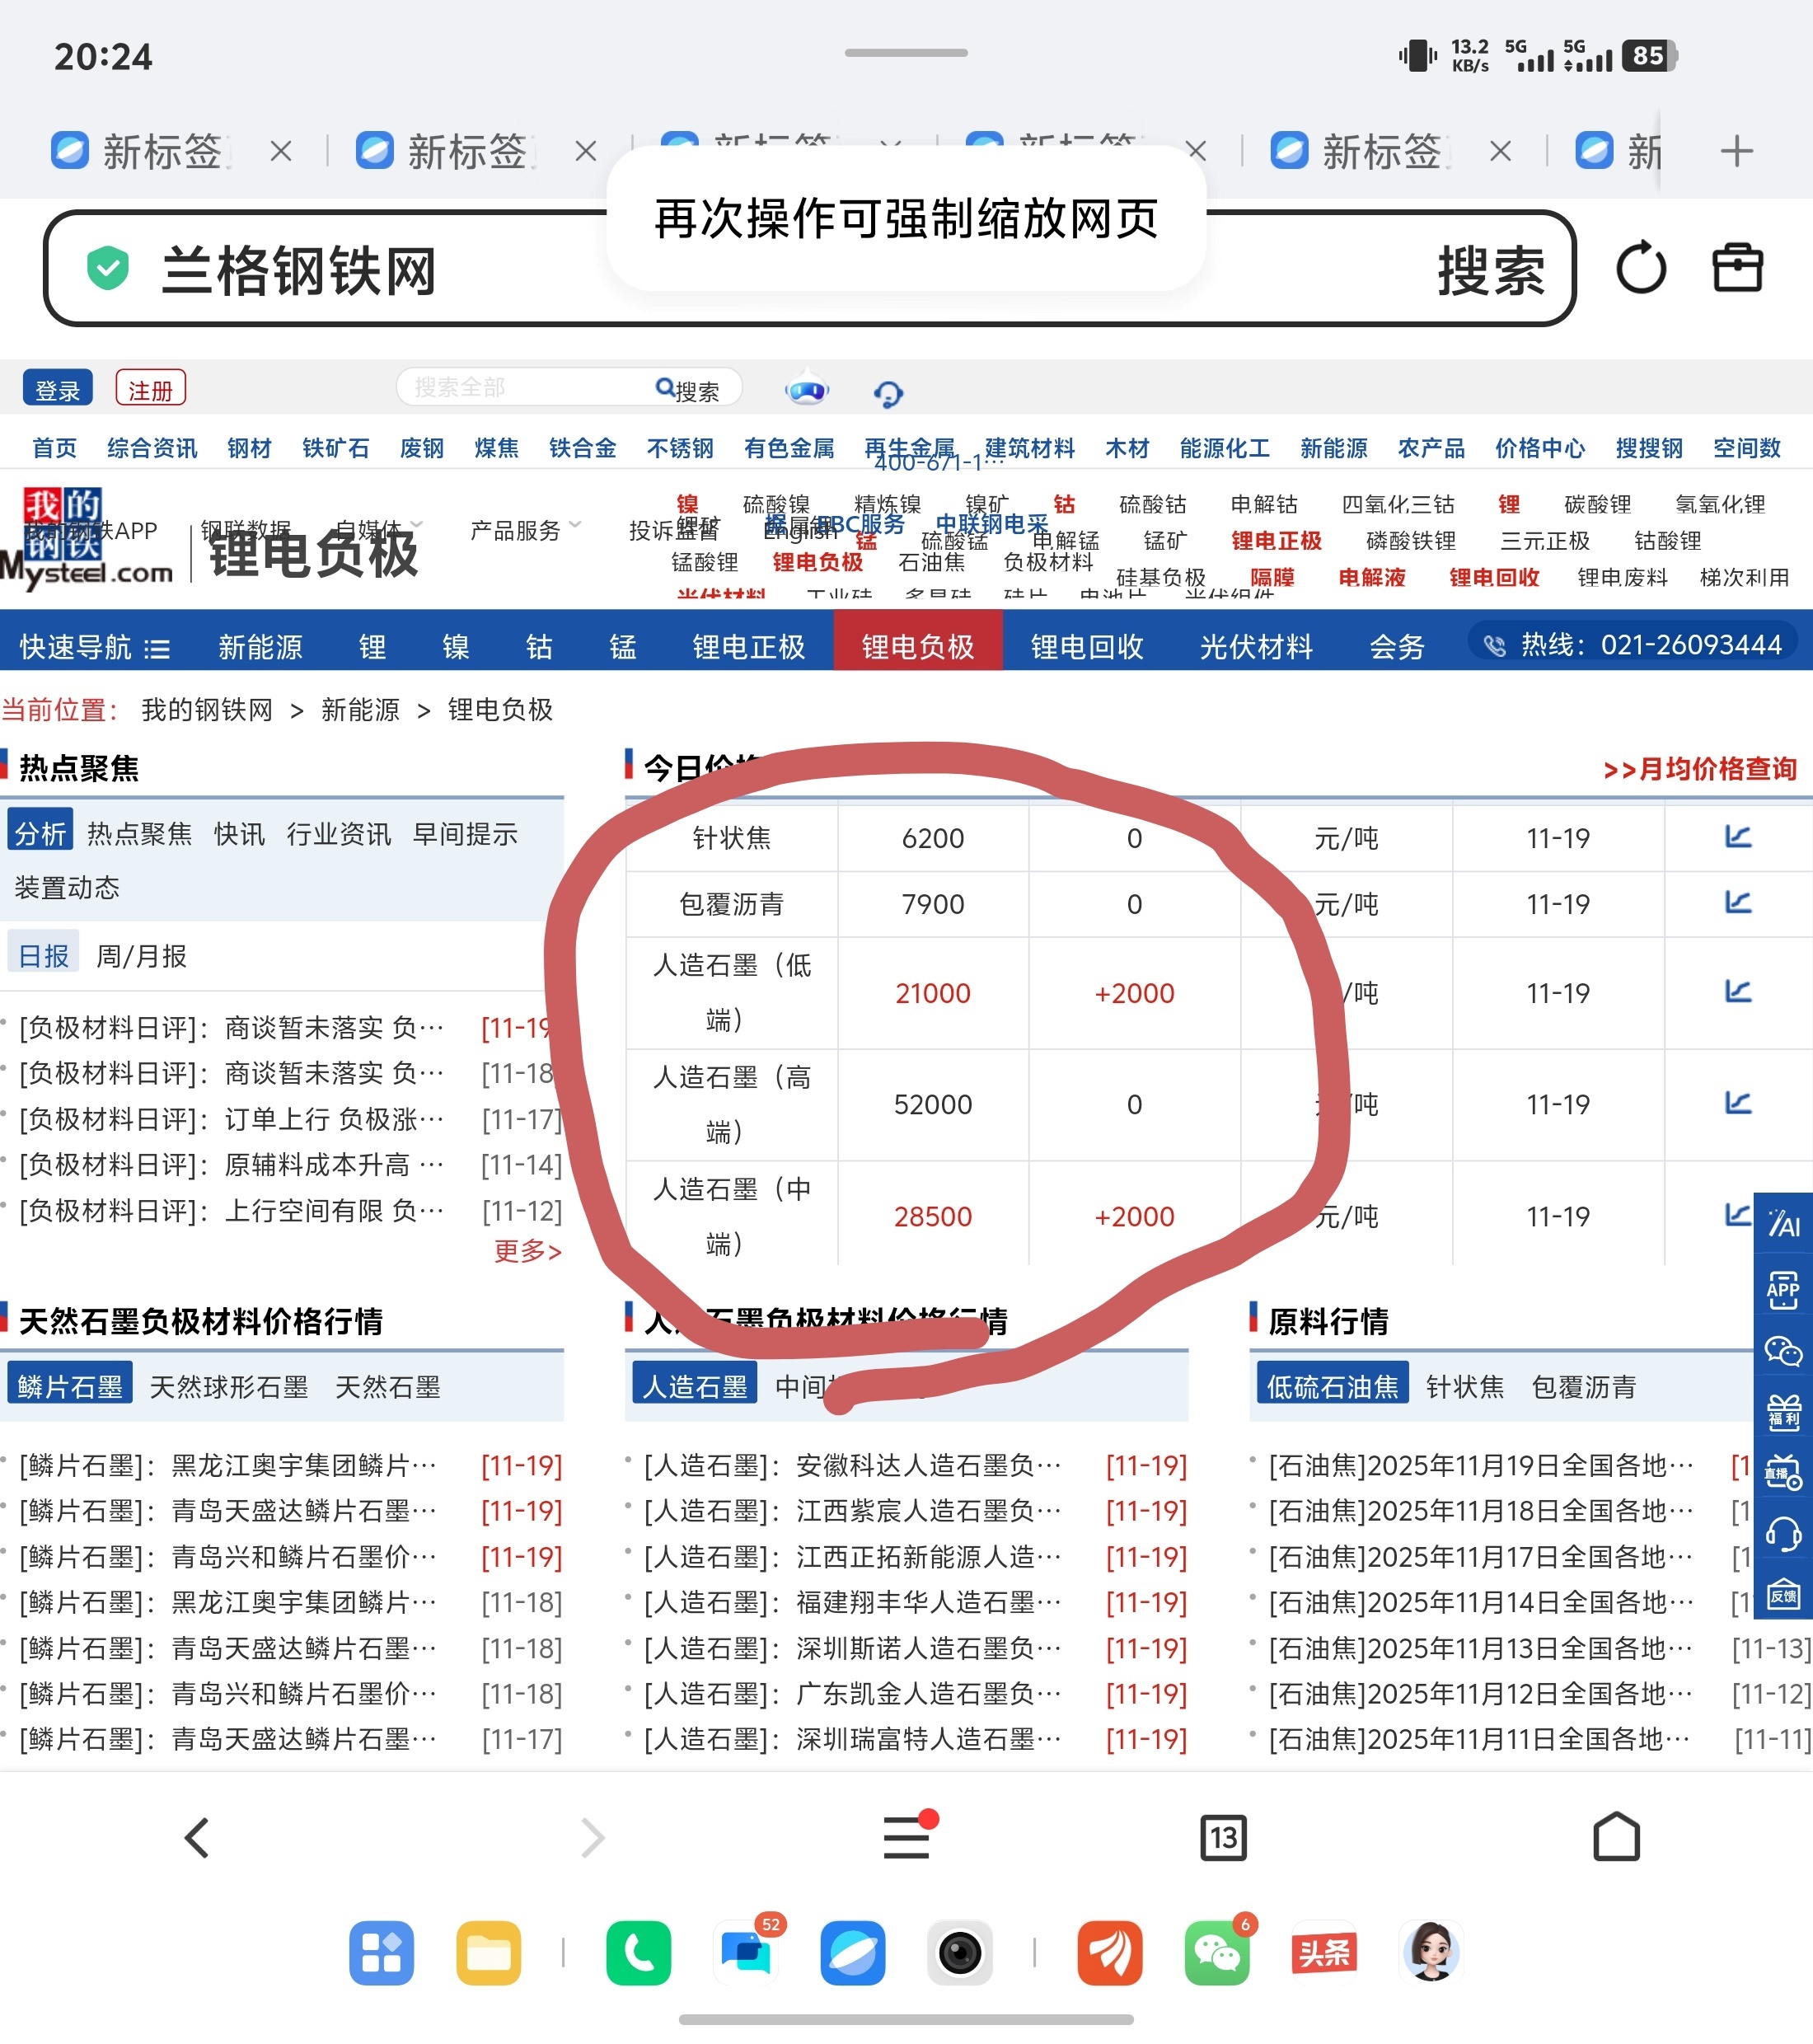Open the 快讯 tab in 热点聚焦
This screenshot has height=2044, width=1813.
pos(239,834)
